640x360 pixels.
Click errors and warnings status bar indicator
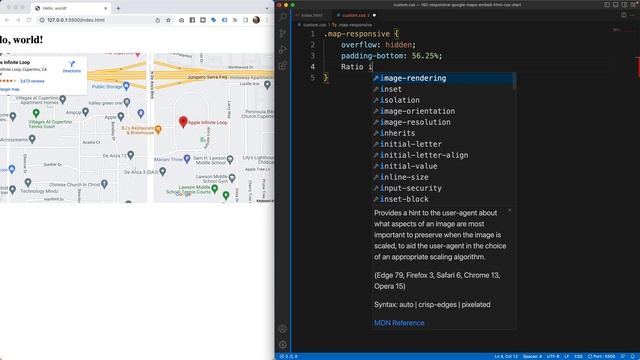289,356
